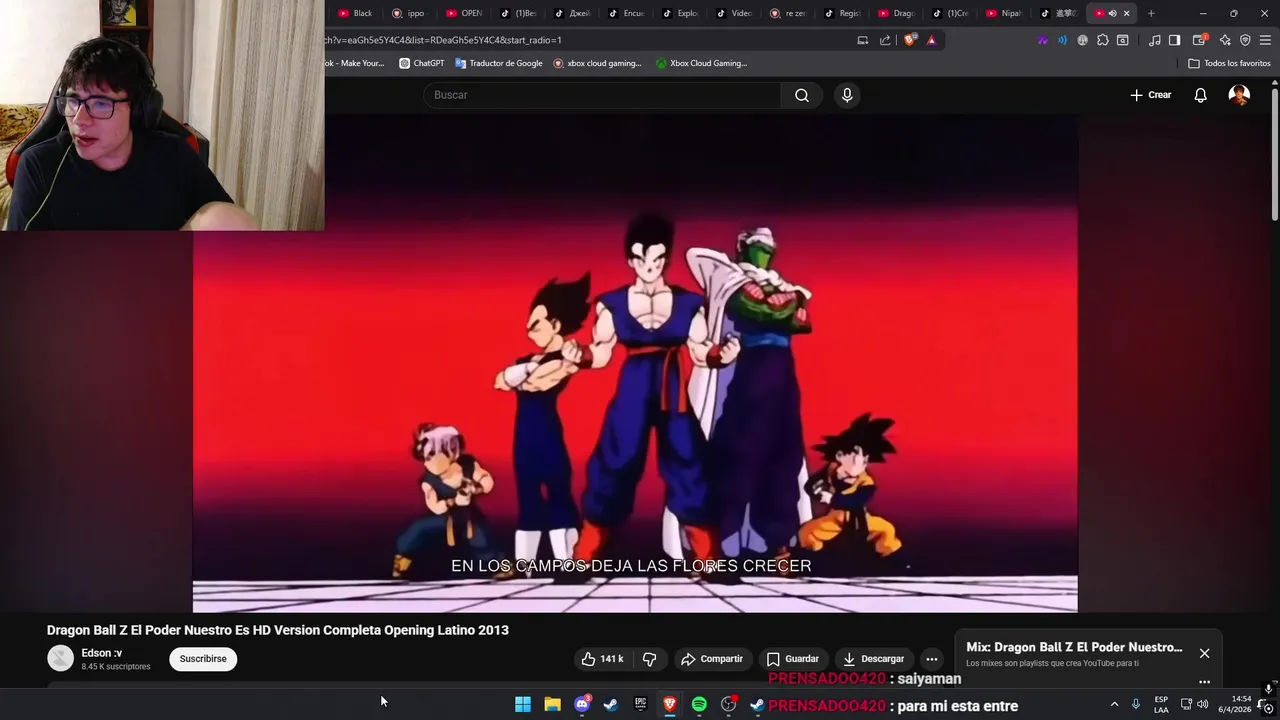Click the taskbar microphone tray icon
This screenshot has width=1280, height=720.
1136,704
